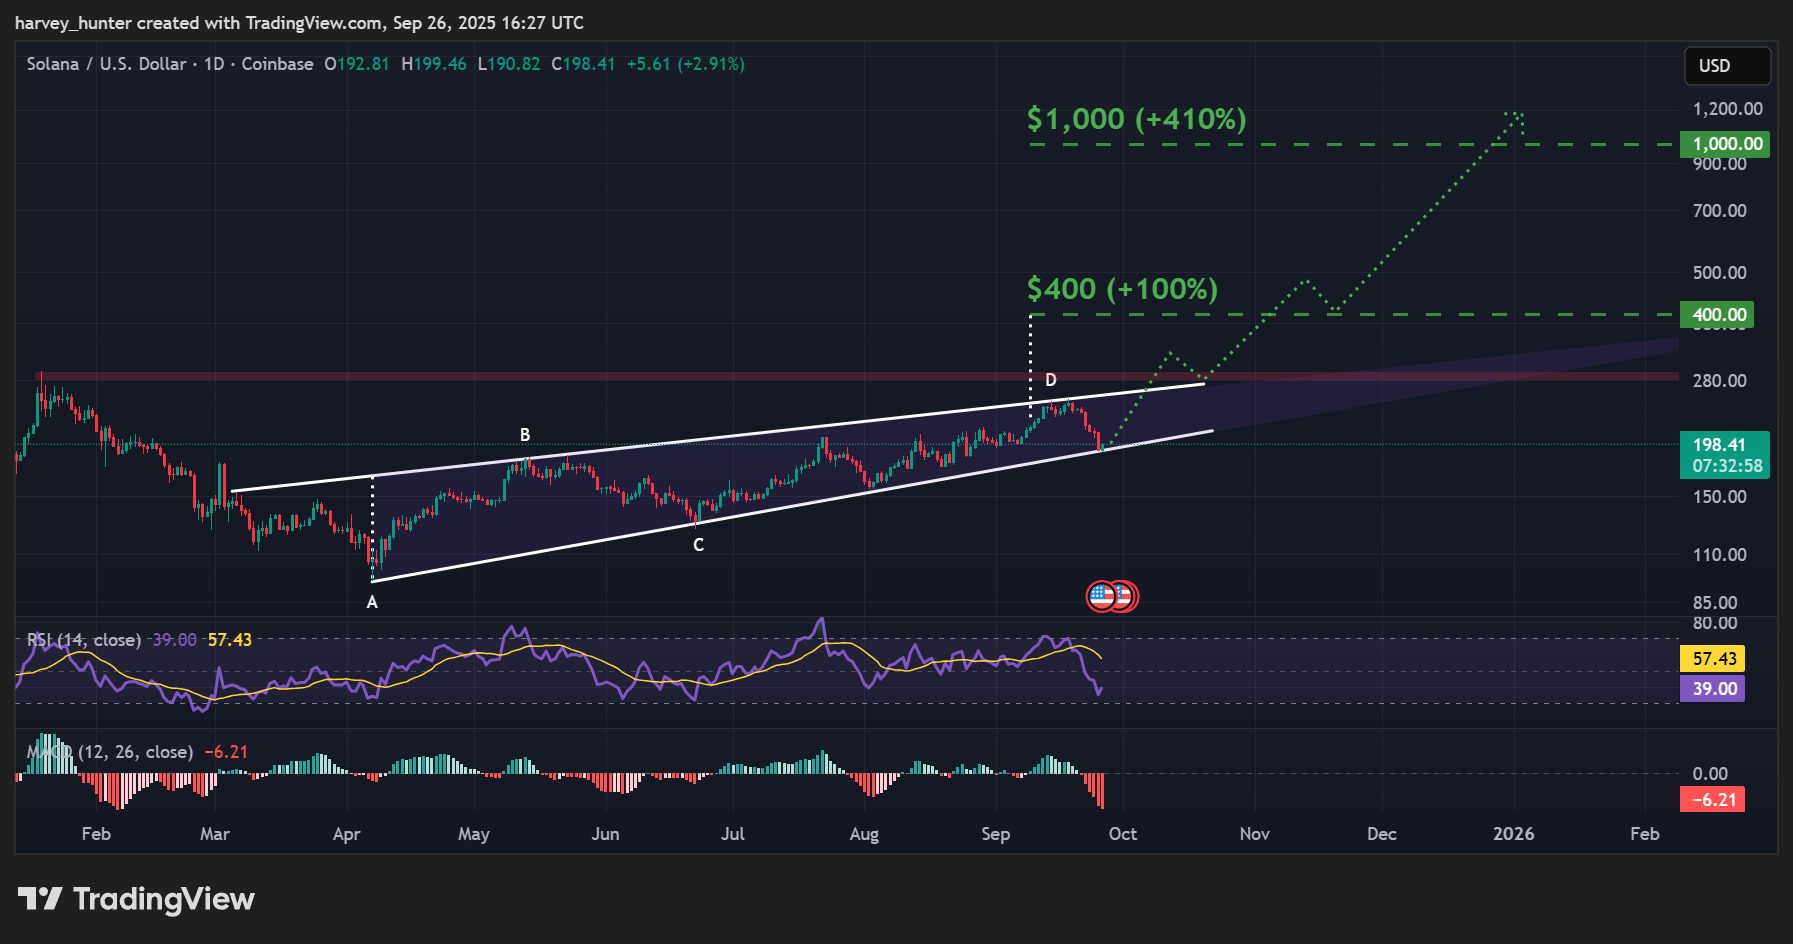Click the +5.61 (+2.91%) change value
This screenshot has height=944, width=1793.
point(685,64)
